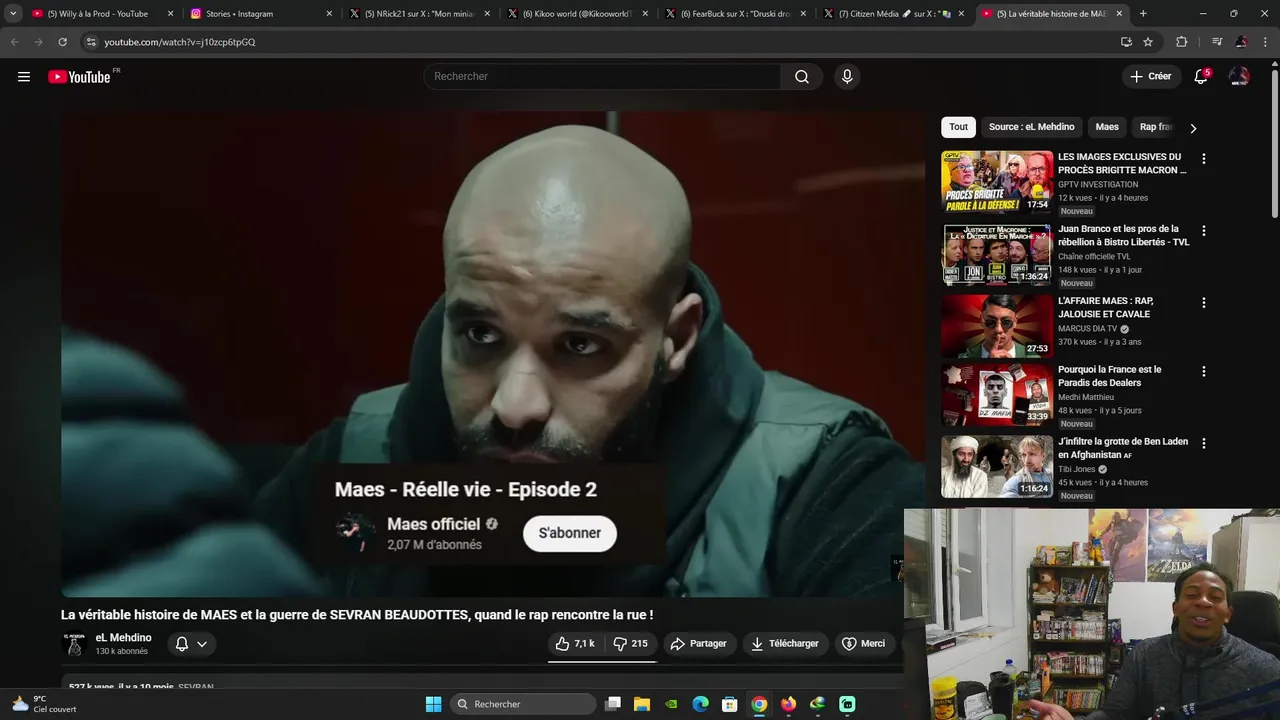The image size is (1280, 720).
Task: Show more filter chips with arrow
Action: point(1193,128)
